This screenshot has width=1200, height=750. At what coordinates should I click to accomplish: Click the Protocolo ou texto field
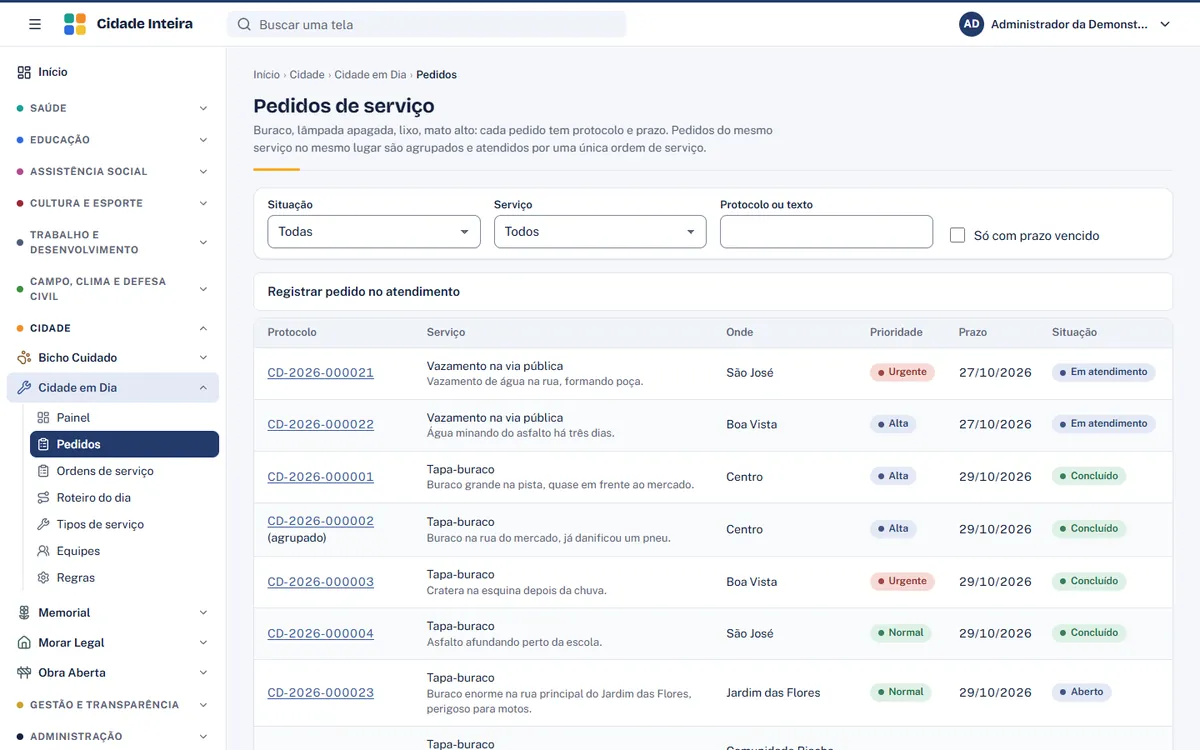coord(826,232)
